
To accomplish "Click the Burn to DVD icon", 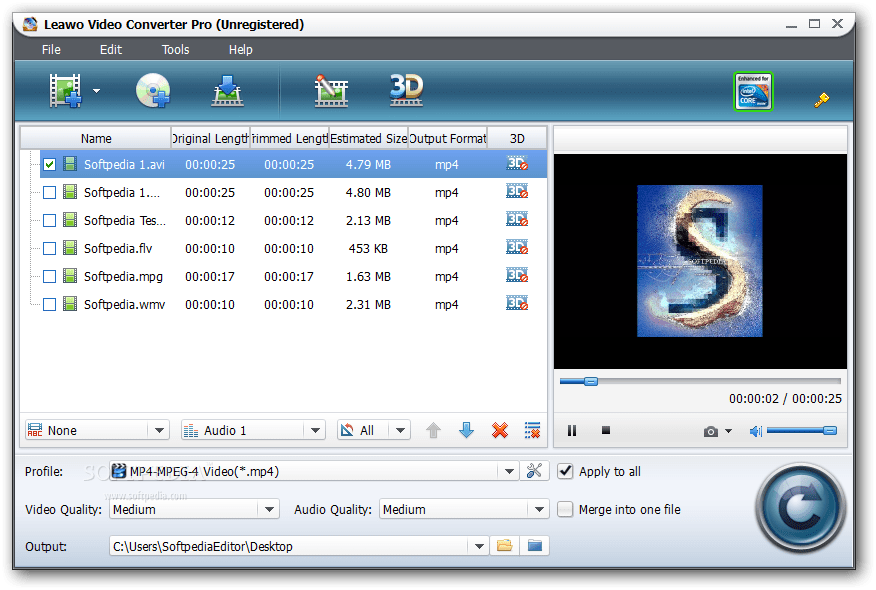I will click(x=153, y=89).
